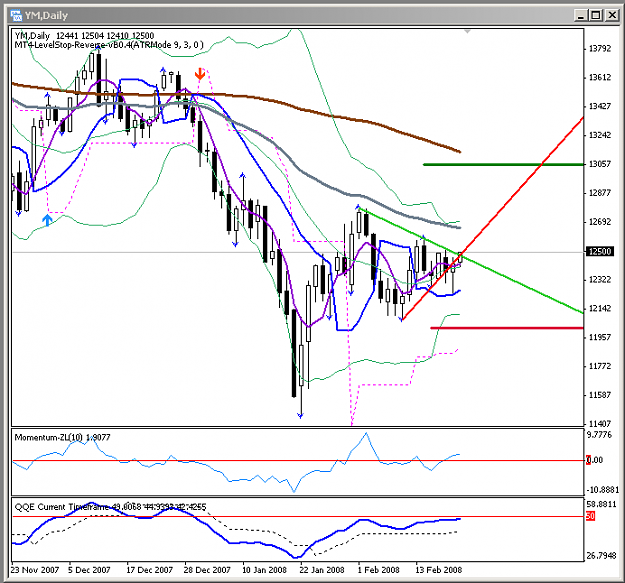Close the YM,Daily chart window
The image size is (625, 583).
(612, 16)
